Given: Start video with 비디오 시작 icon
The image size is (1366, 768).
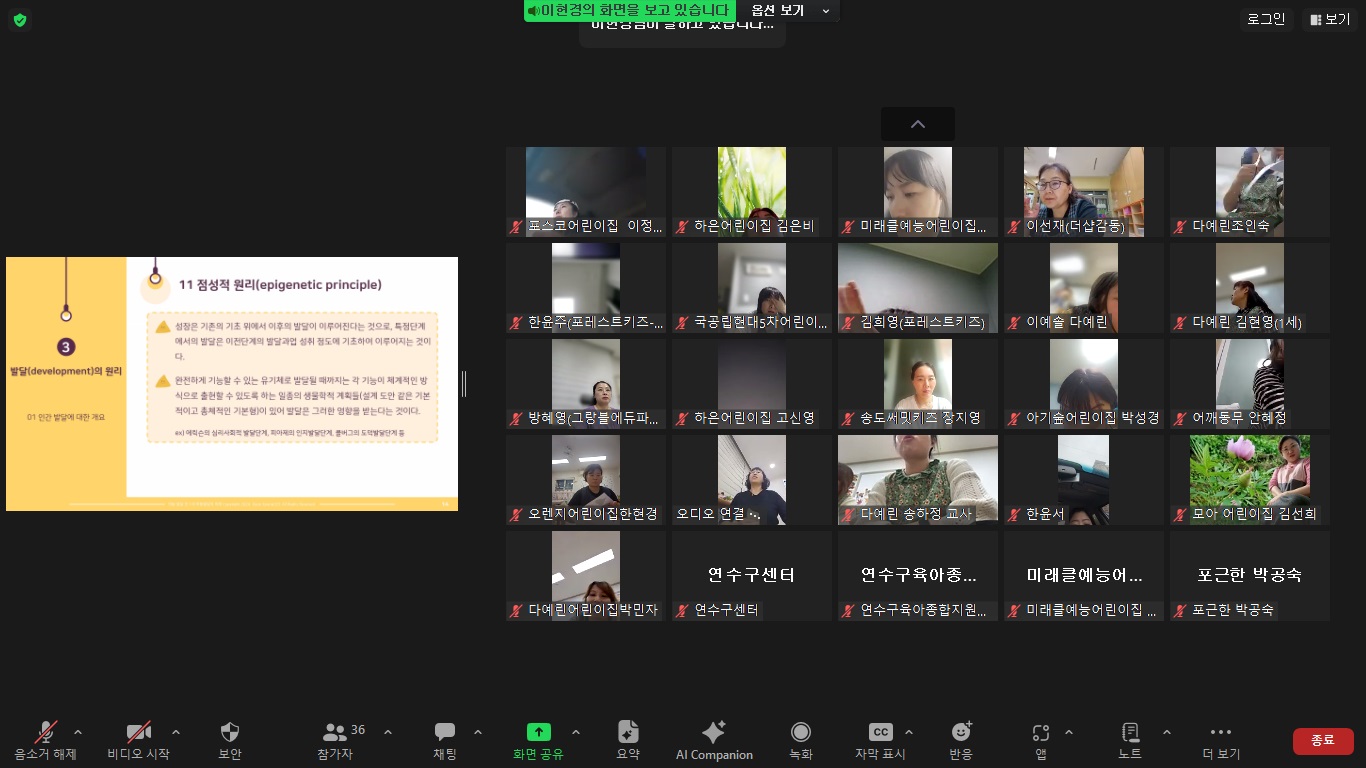Looking at the screenshot, I should pos(138,733).
